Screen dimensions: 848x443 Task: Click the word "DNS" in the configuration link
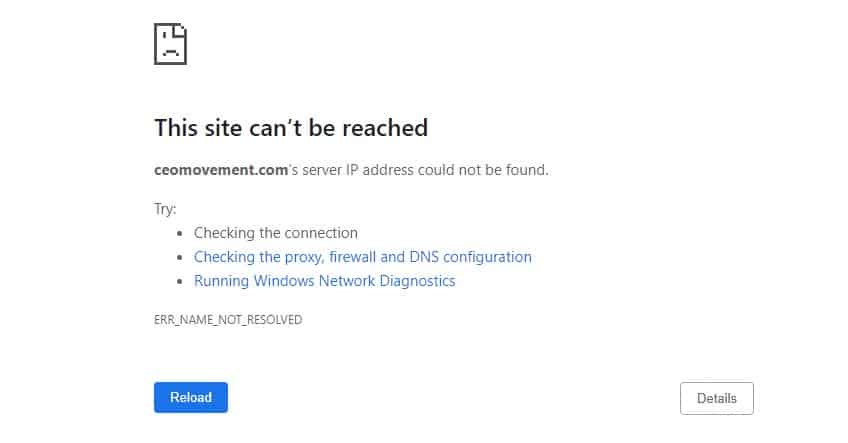(424, 257)
